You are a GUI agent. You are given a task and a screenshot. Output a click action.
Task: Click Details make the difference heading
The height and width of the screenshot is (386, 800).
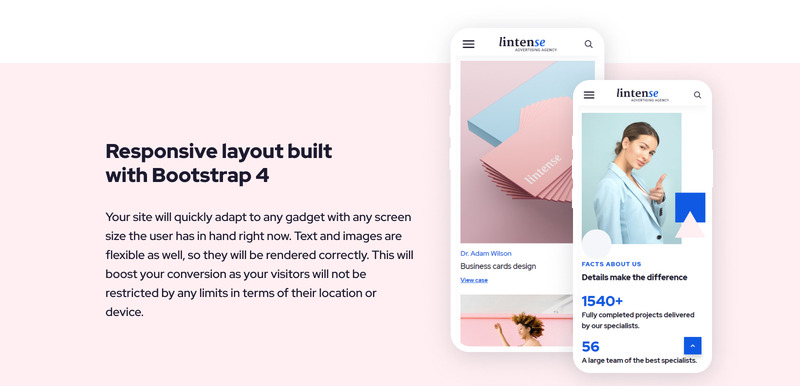pos(634,277)
